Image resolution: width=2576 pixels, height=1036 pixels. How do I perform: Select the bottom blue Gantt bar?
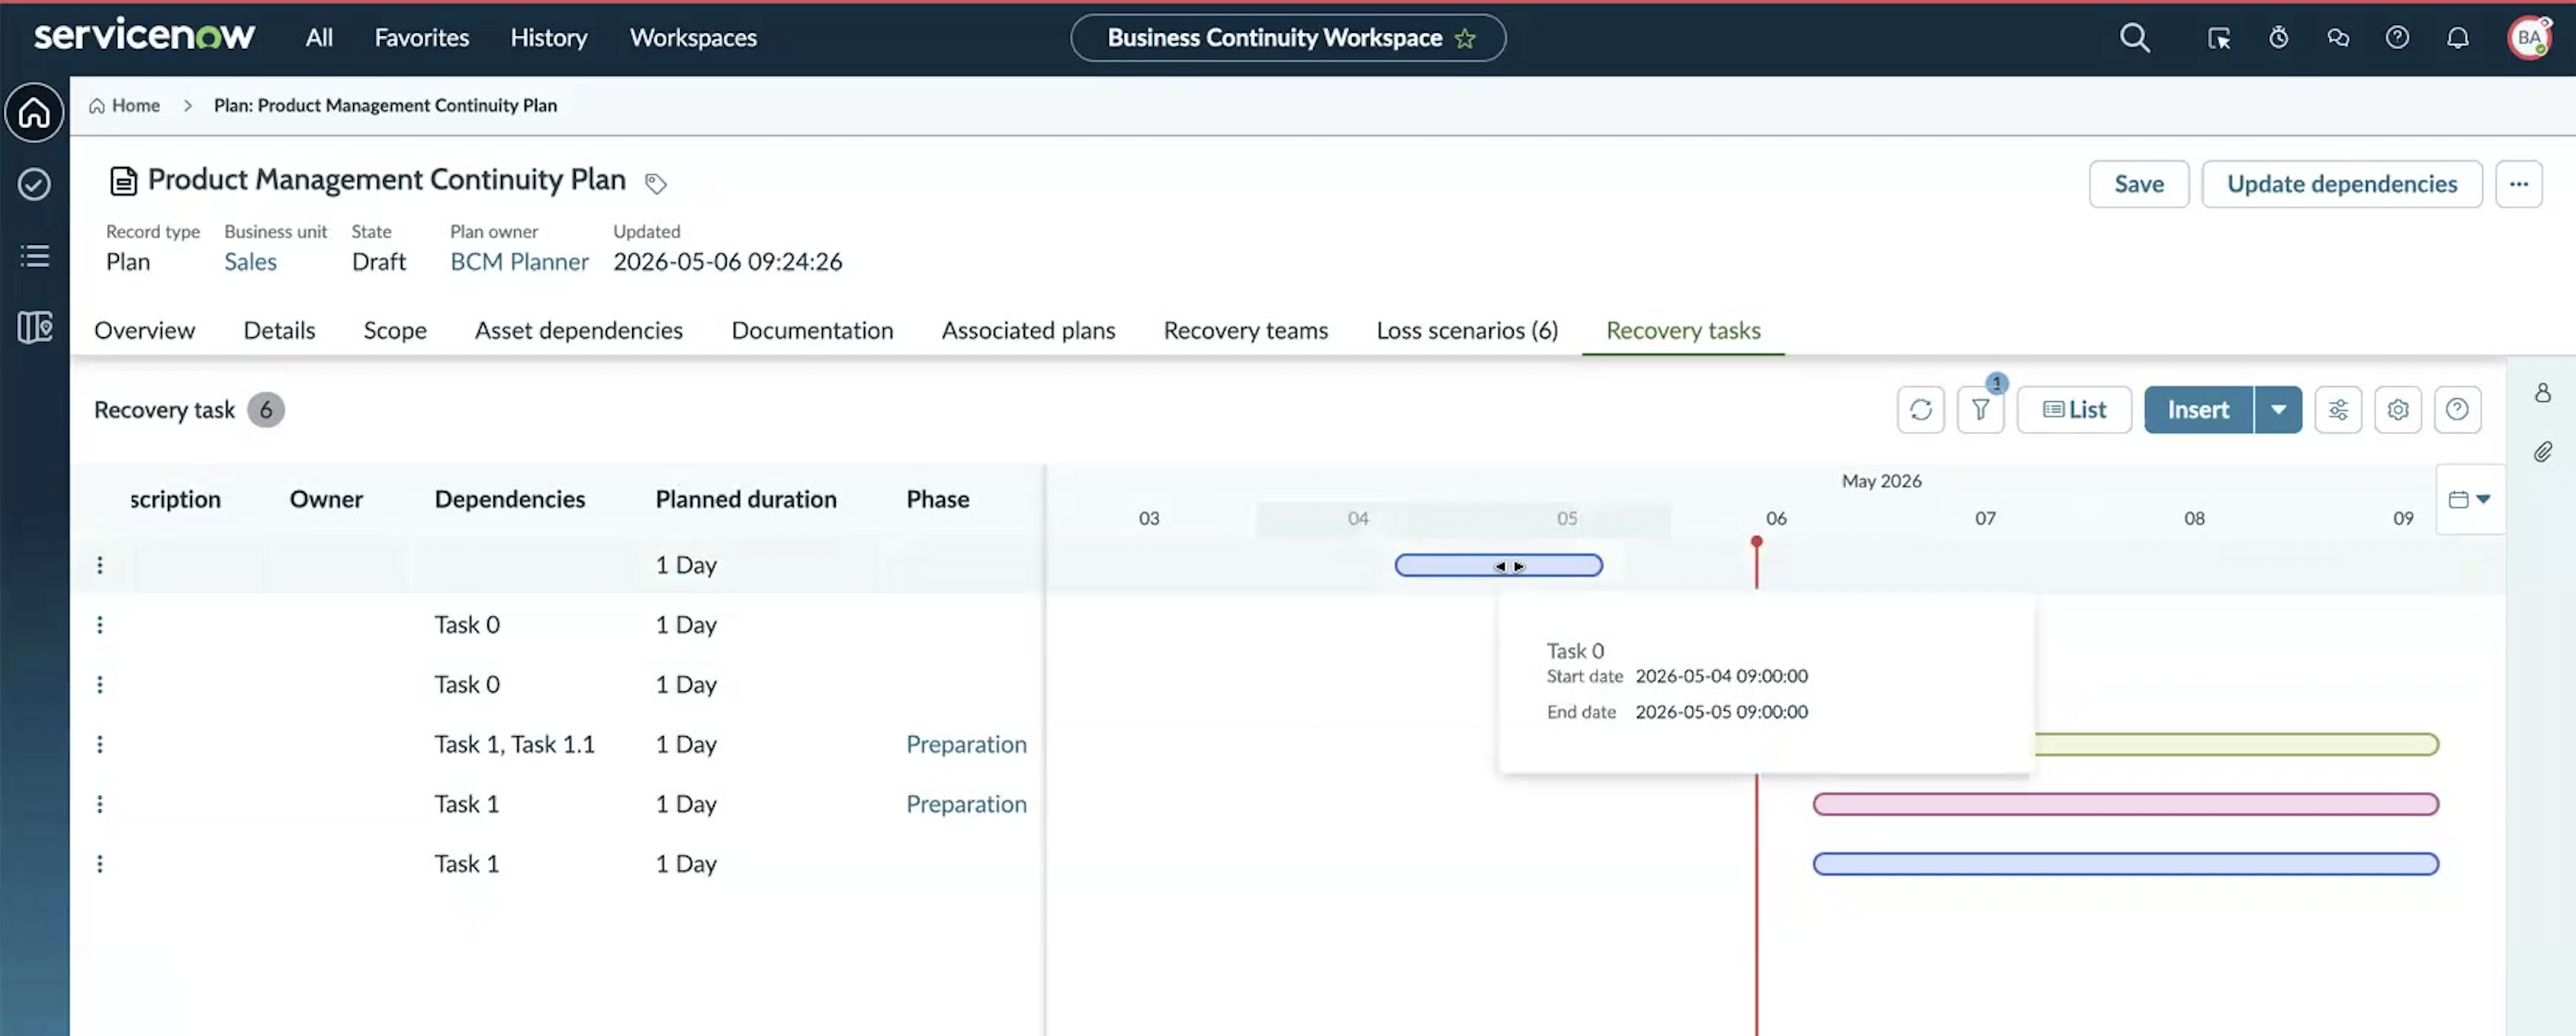coord(2125,864)
